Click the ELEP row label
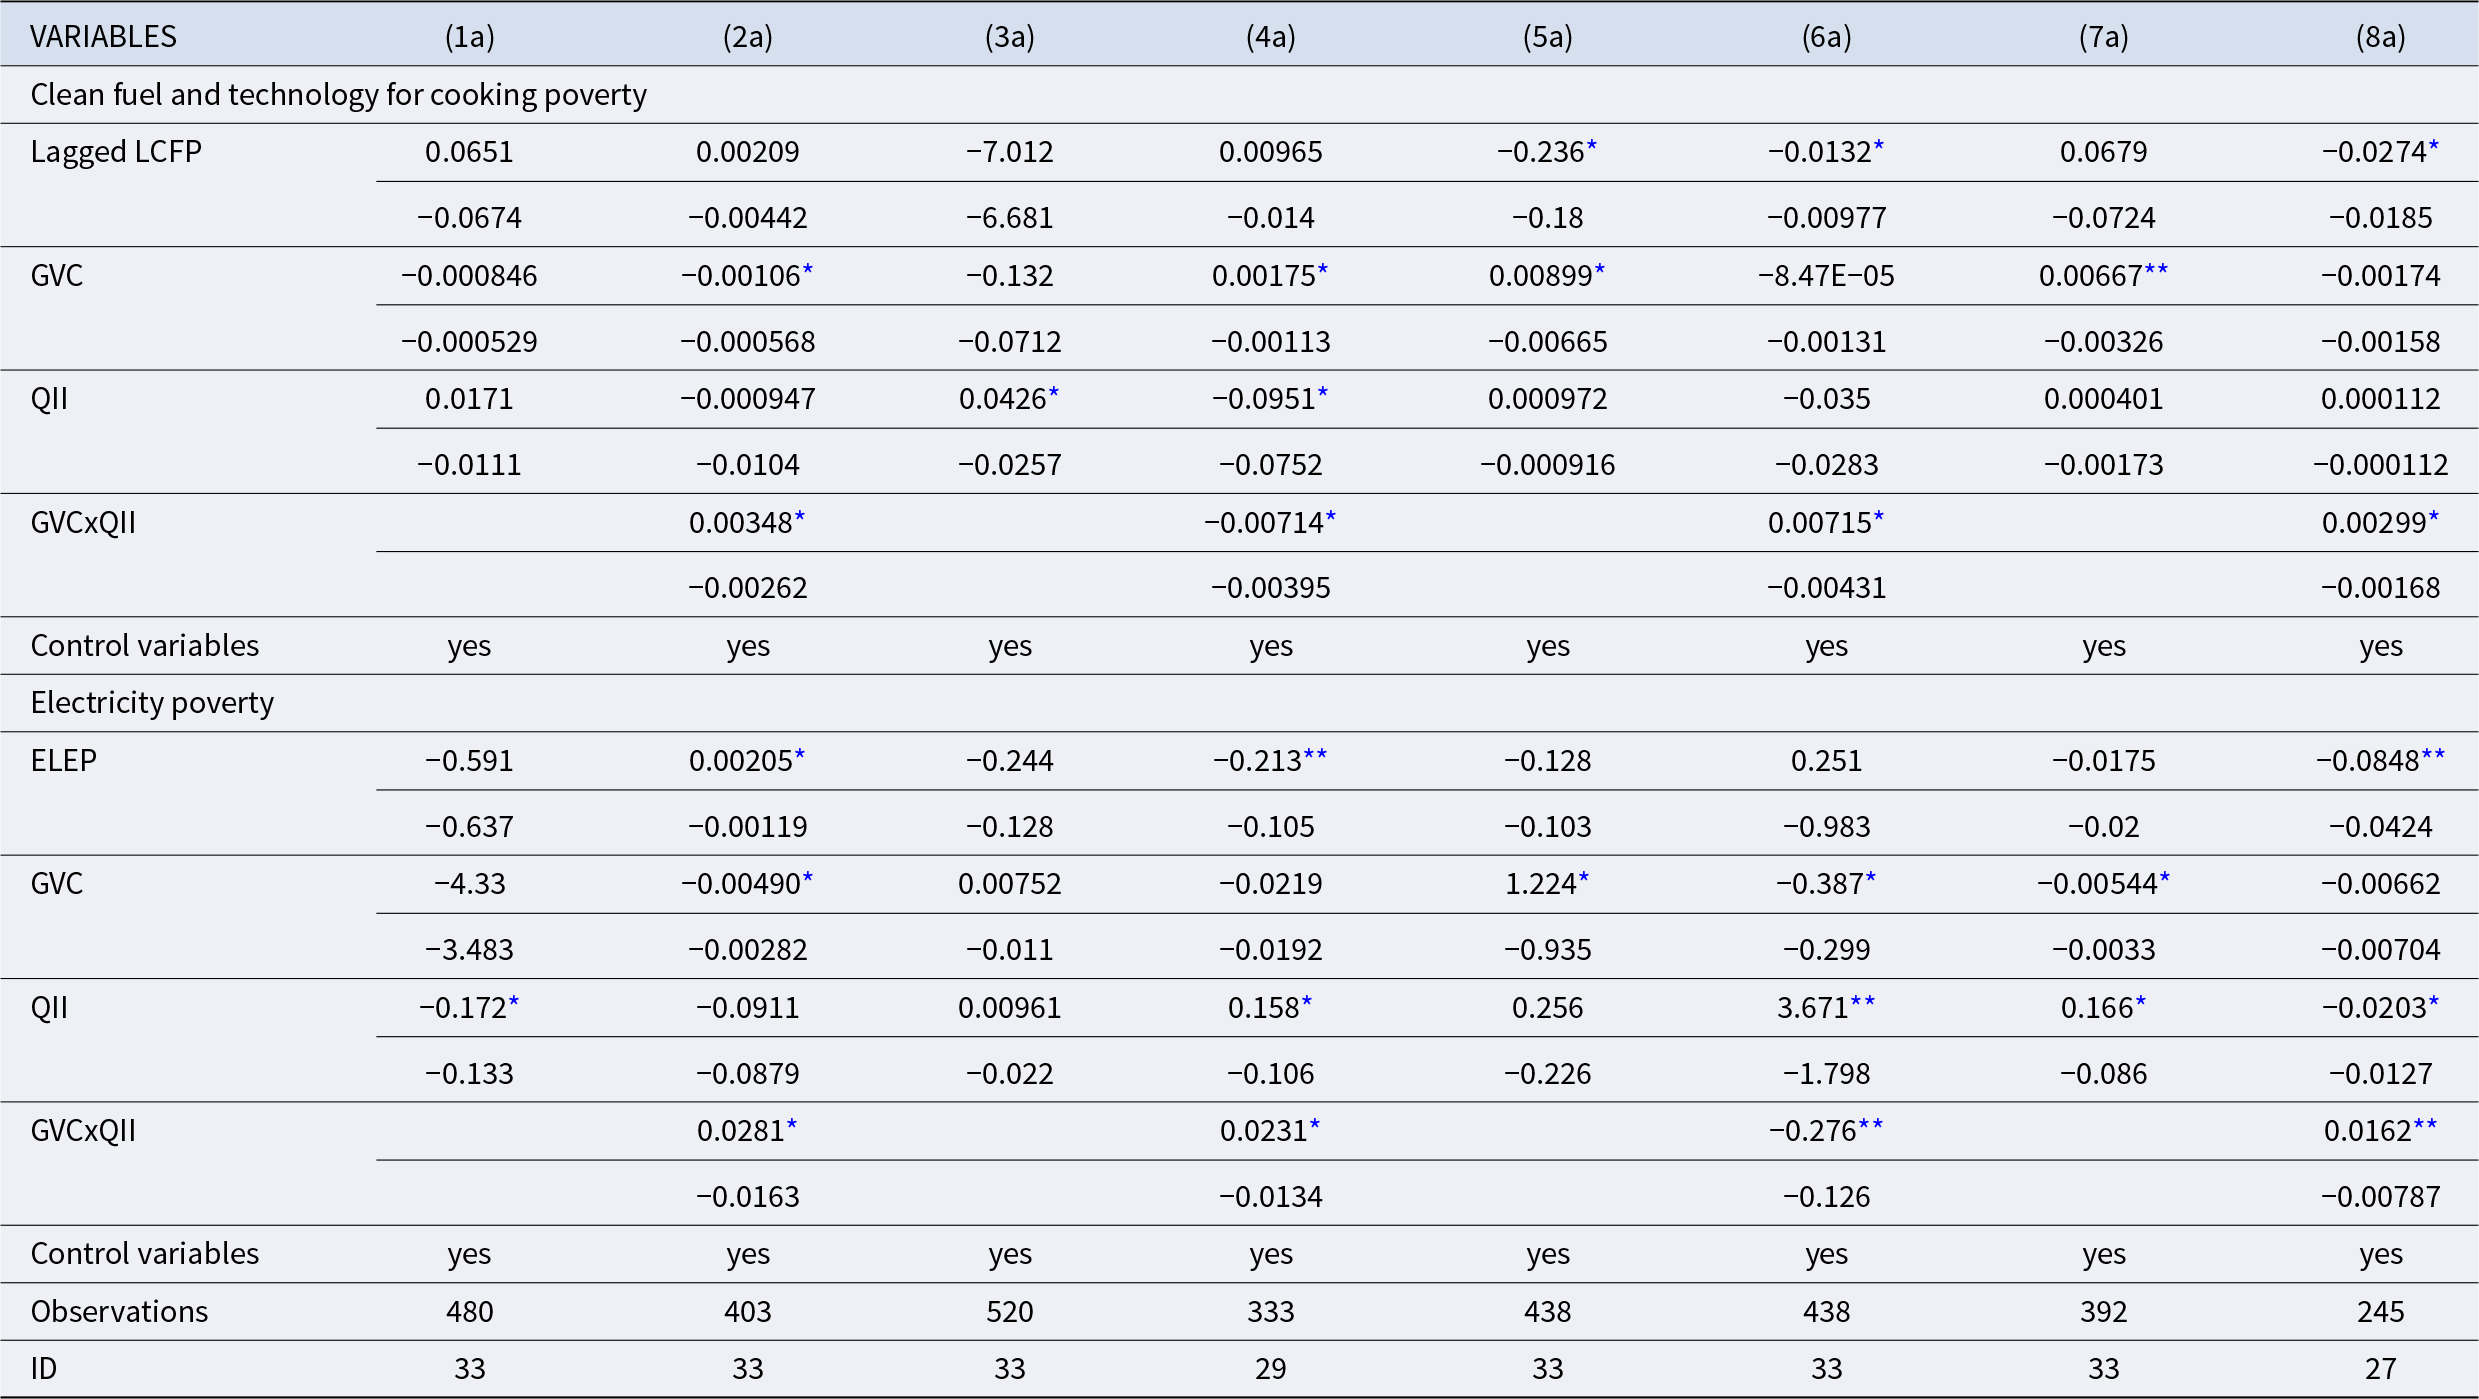 point(64,760)
